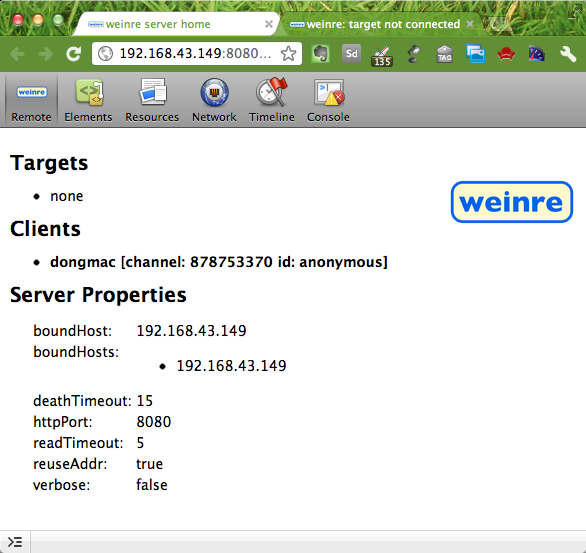Click the yellow minimize window button
The width and height of the screenshot is (586, 553).
(x=38, y=19)
